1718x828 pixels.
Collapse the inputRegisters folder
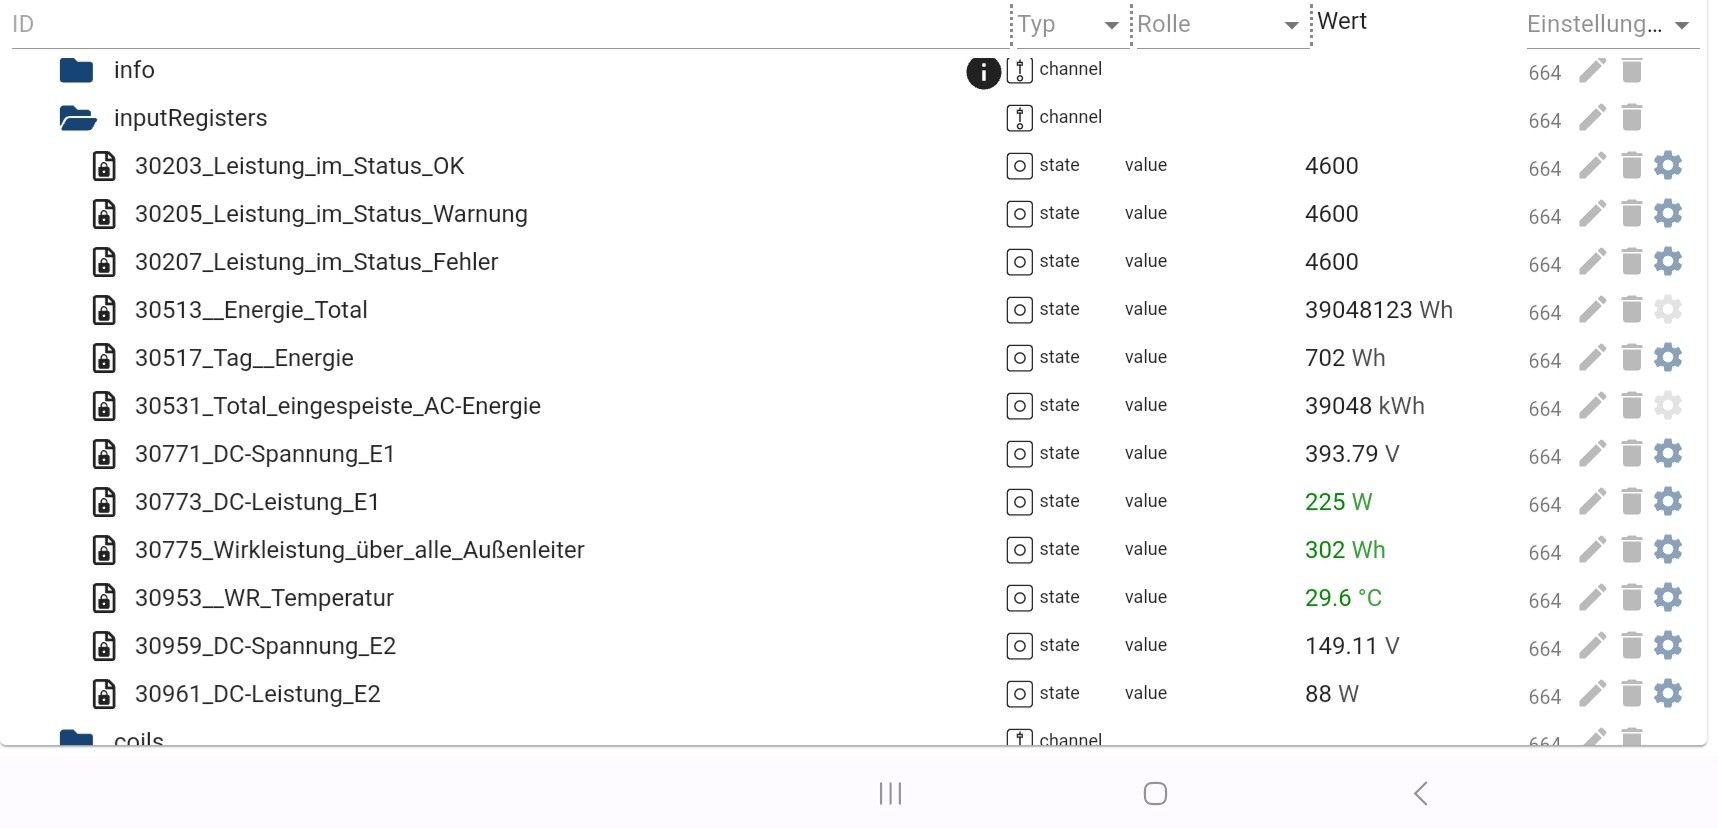point(77,118)
